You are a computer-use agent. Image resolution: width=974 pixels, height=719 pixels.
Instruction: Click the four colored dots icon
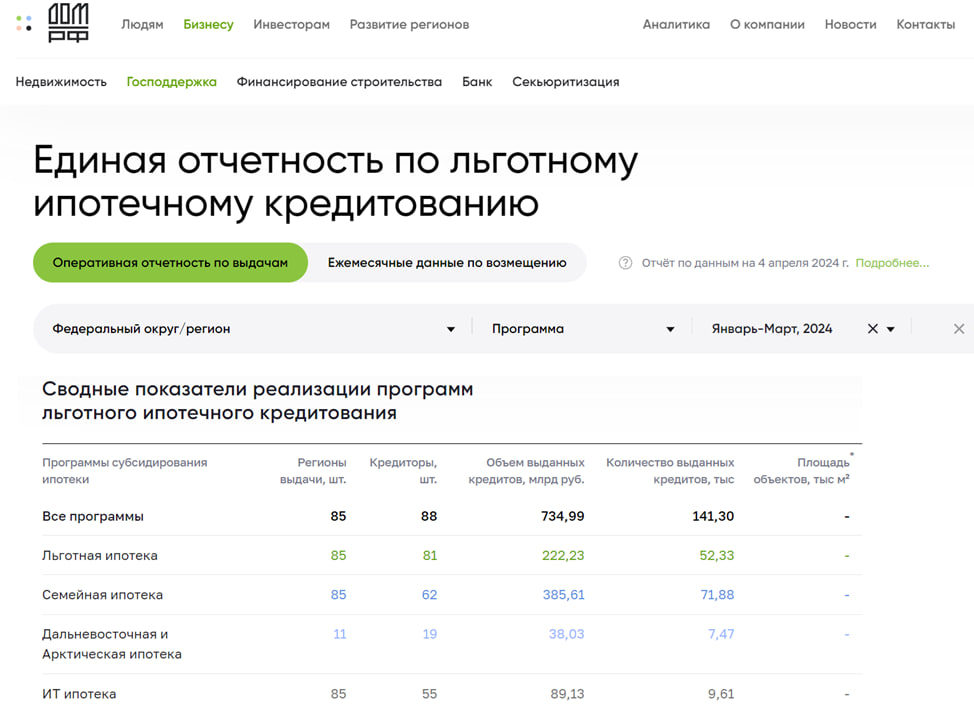24,23
